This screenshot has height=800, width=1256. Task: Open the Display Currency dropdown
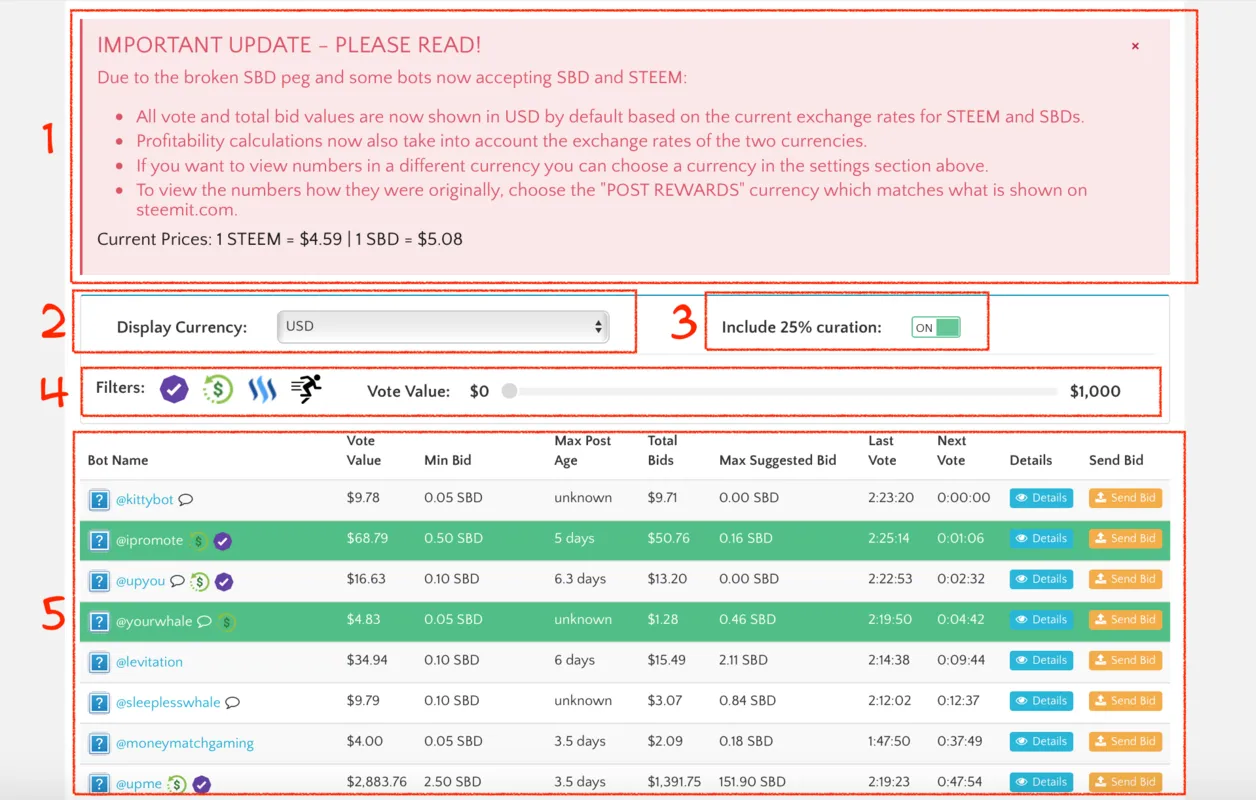(442, 326)
